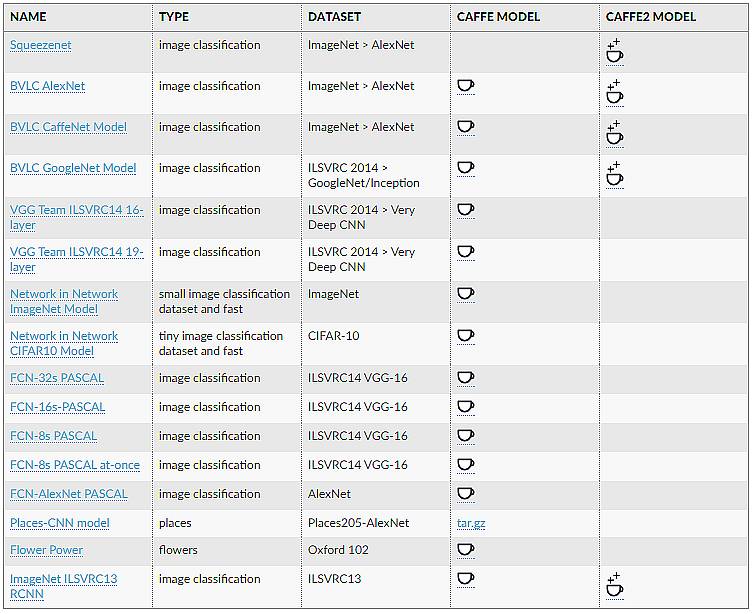The width and height of the screenshot is (753, 614).
Task: Download BVLC GoogleNet Caffe model icon
Action: [466, 169]
